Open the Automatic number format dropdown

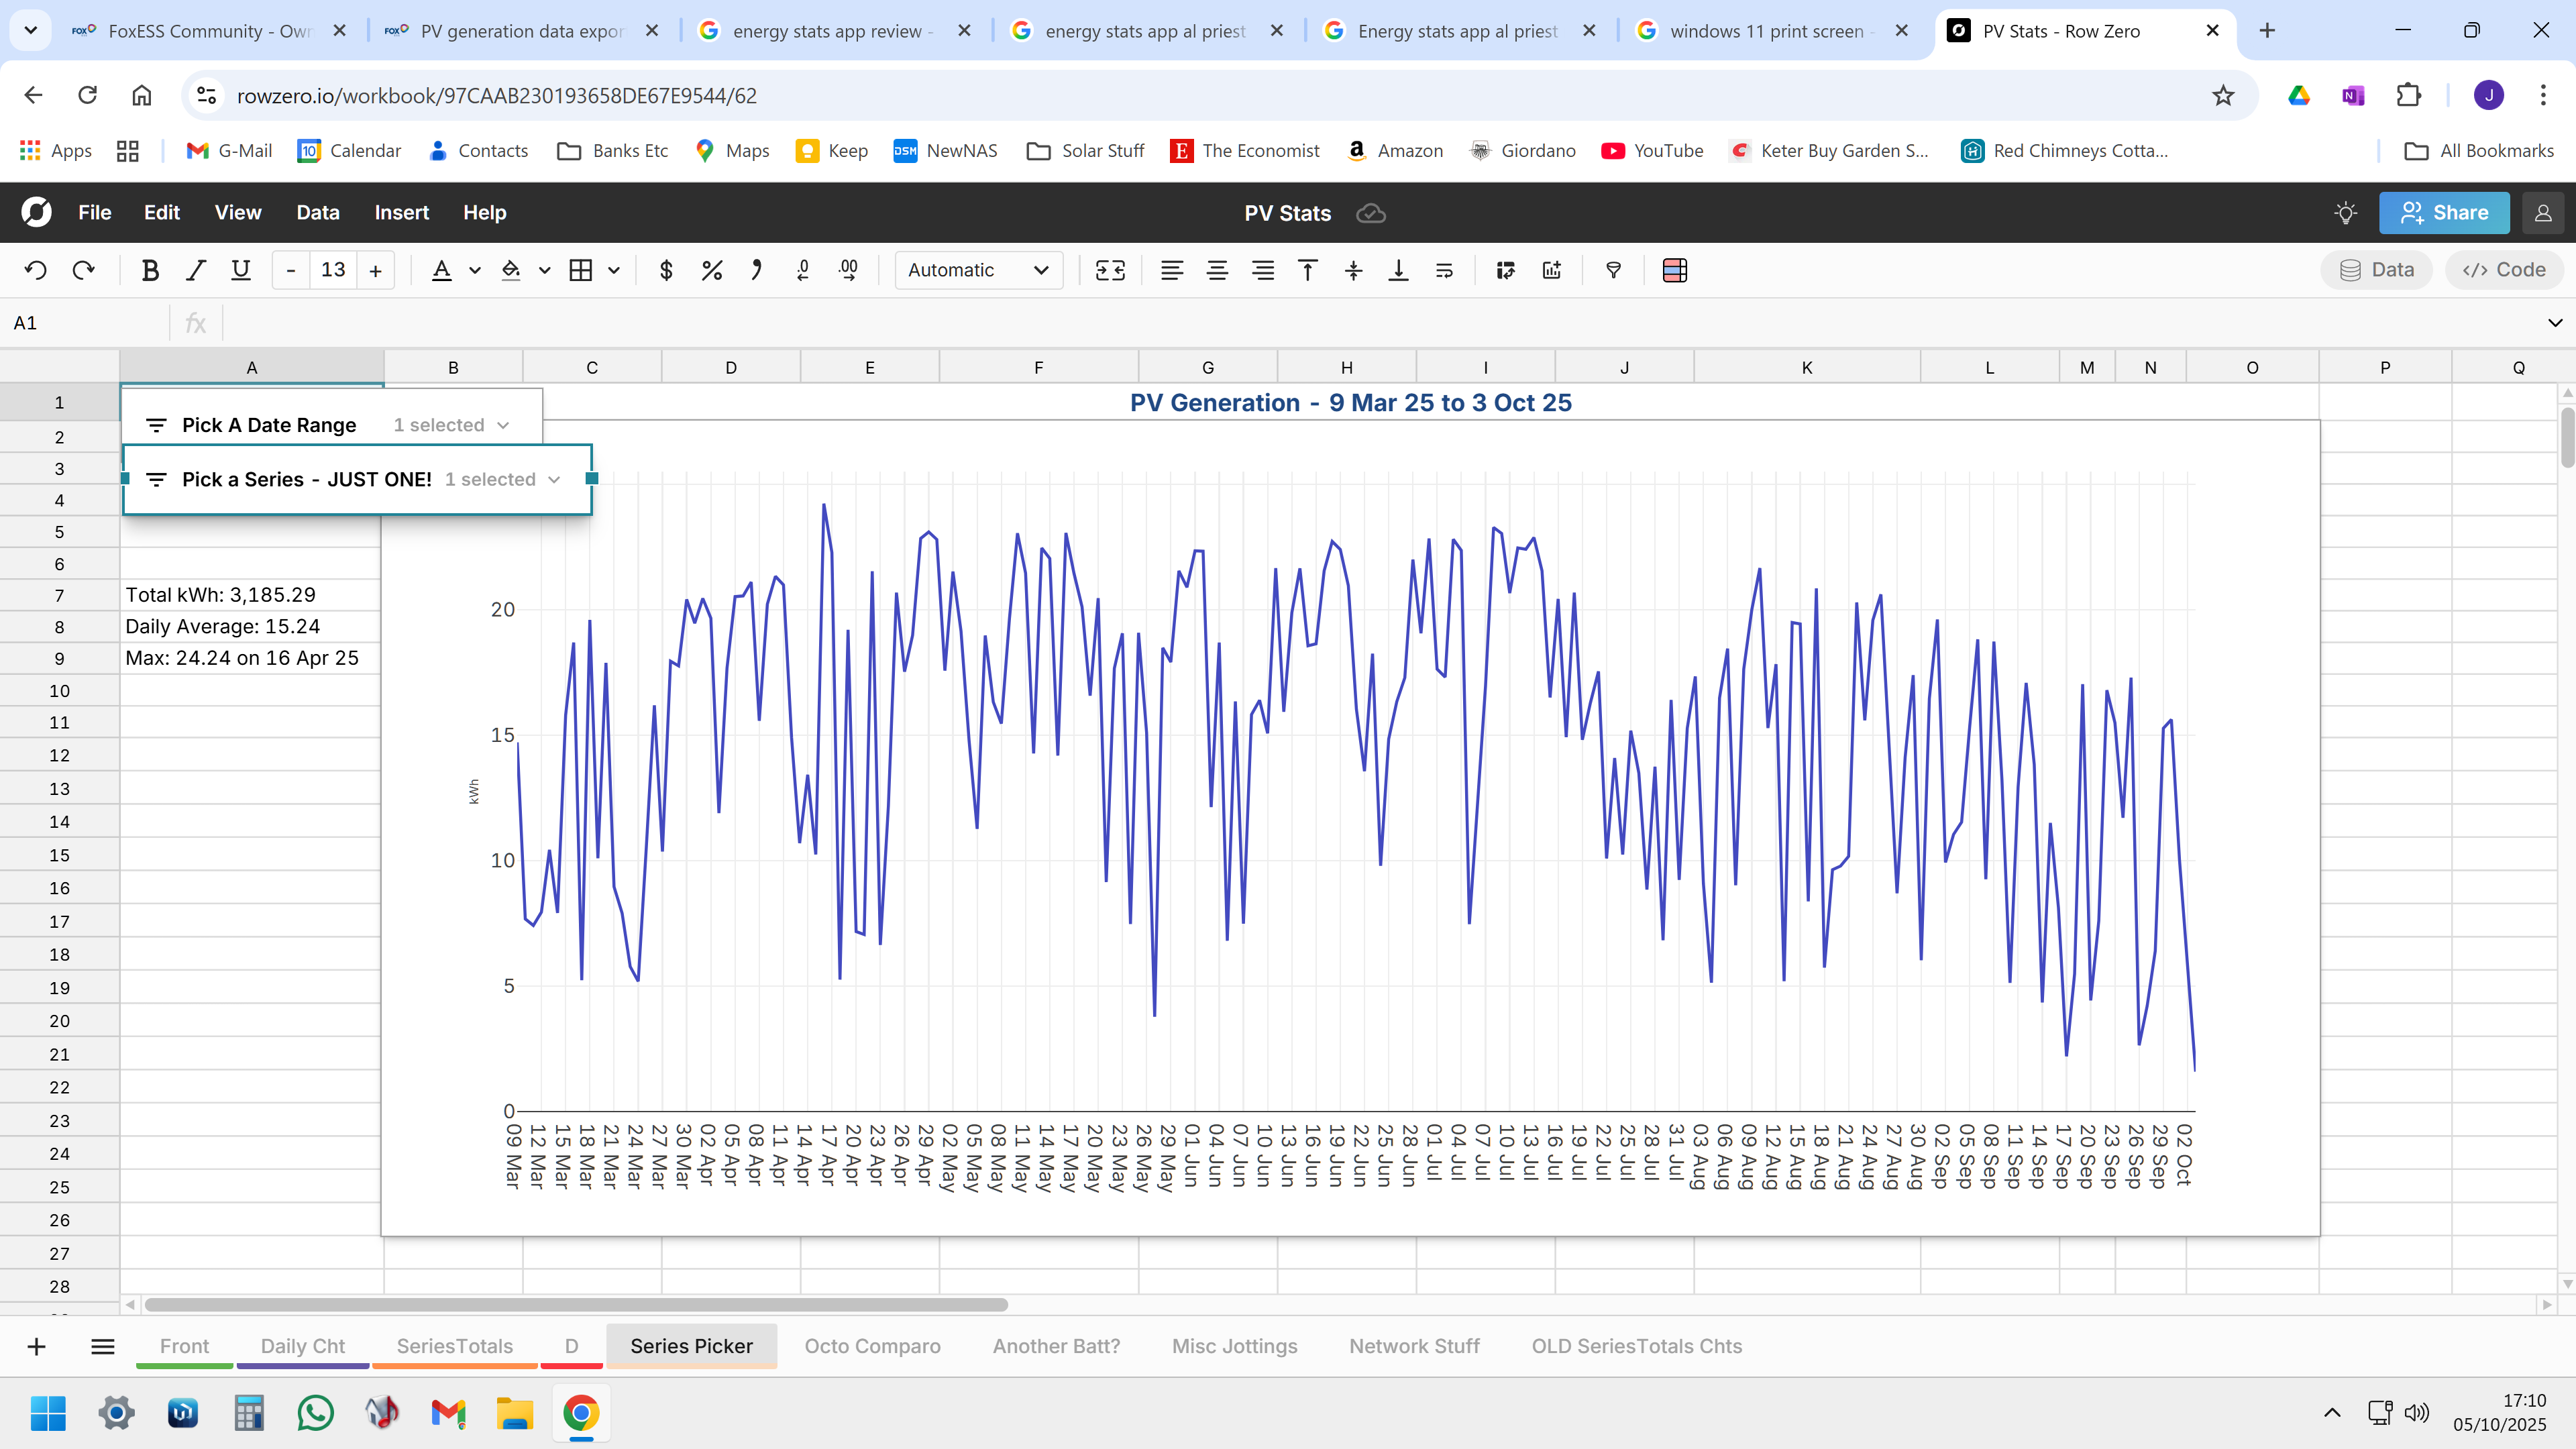click(x=978, y=270)
